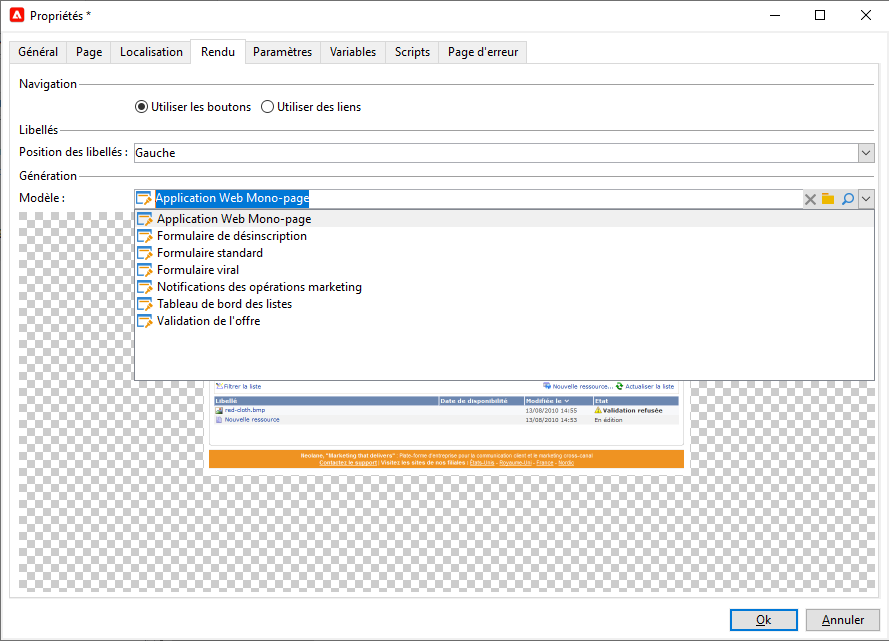Choose Notifications des opérations marketing template

(504, 287)
